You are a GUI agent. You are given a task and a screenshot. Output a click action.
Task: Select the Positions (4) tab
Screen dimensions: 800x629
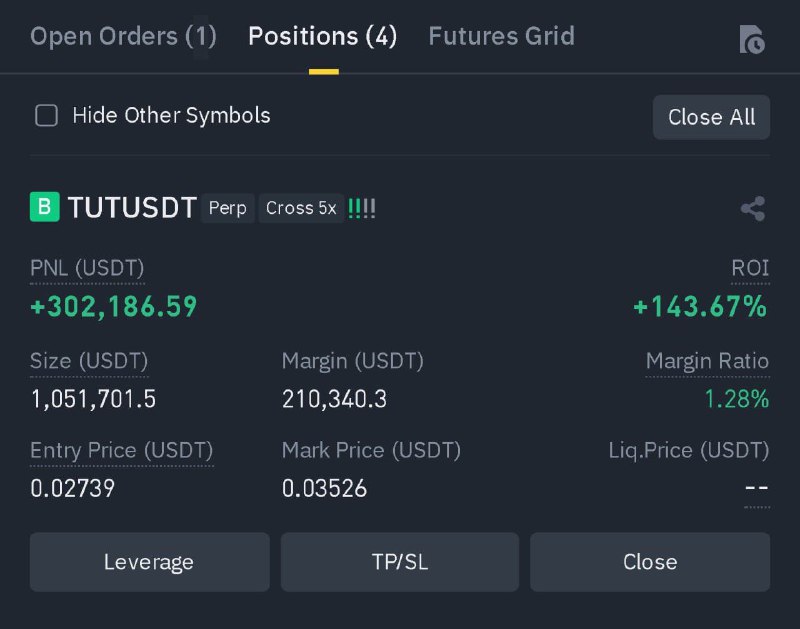(322, 36)
